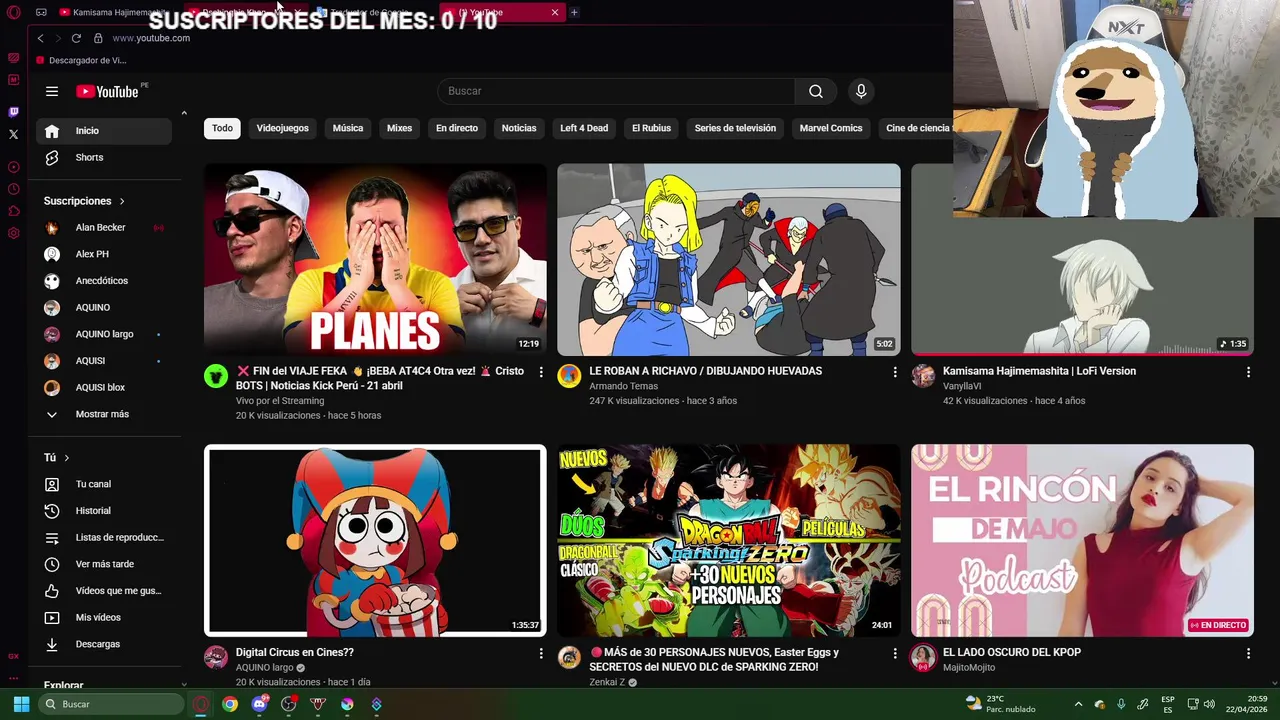Open VanyllaVI channel link

click(x=962, y=386)
